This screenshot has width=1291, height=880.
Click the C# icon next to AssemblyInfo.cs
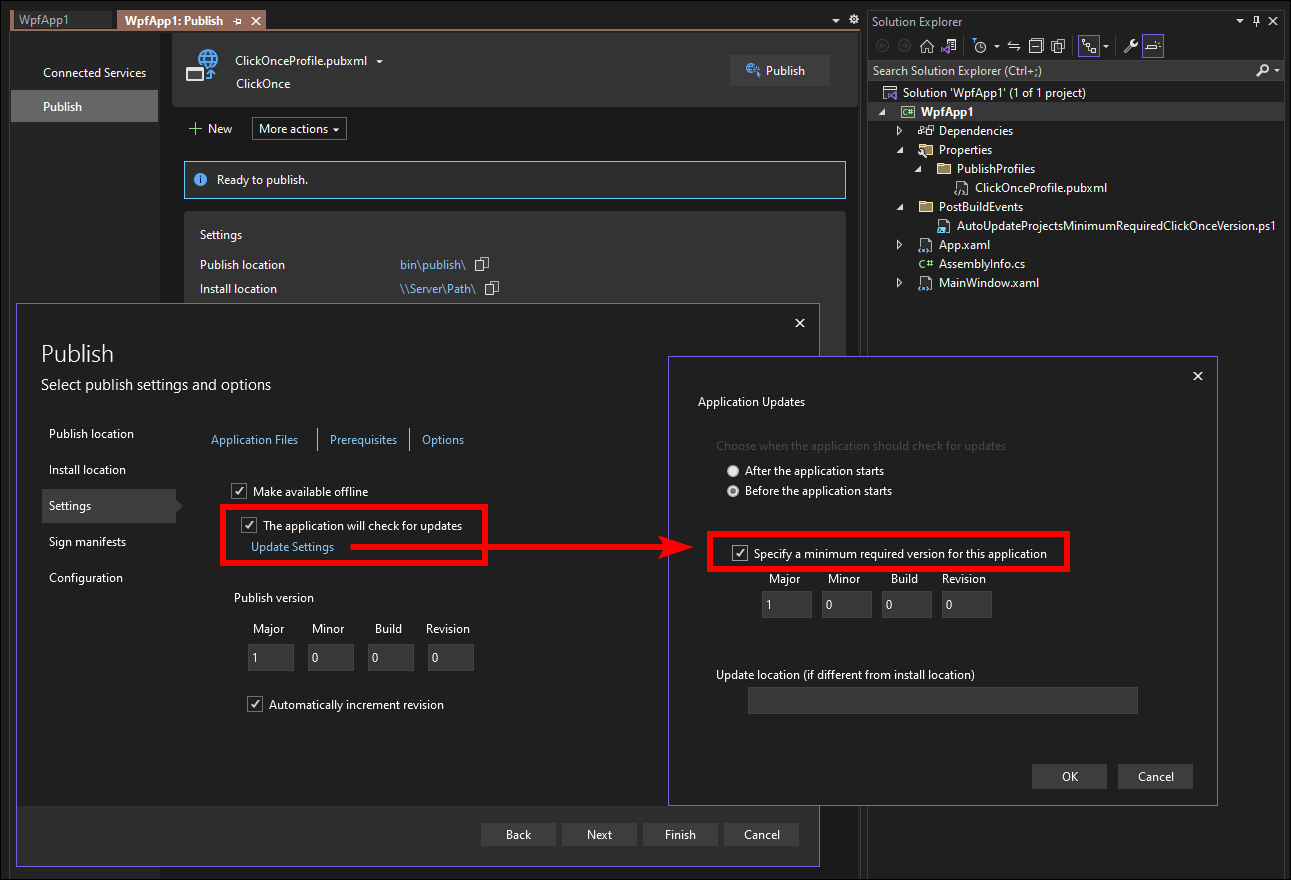click(x=925, y=264)
